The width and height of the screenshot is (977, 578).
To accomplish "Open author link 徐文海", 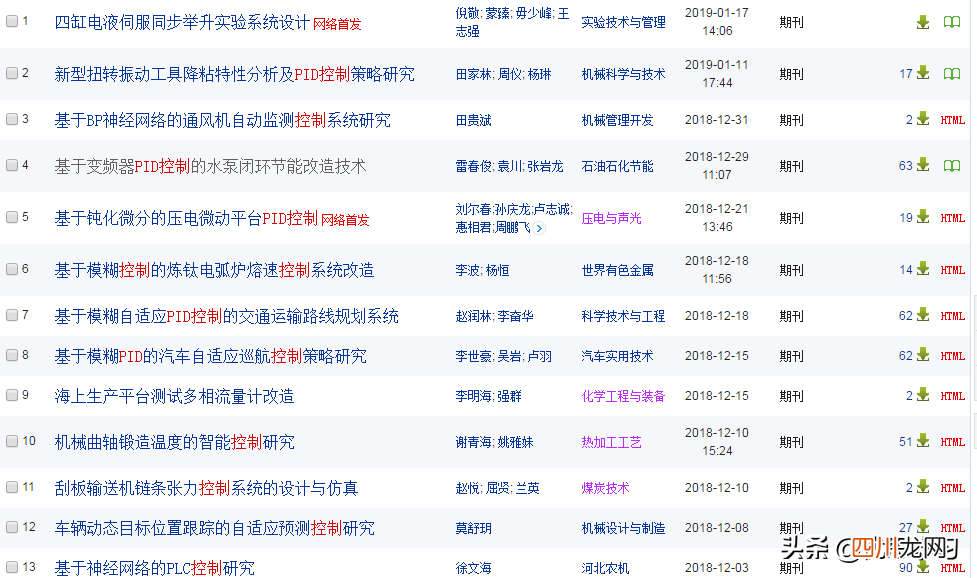I will [x=474, y=568].
